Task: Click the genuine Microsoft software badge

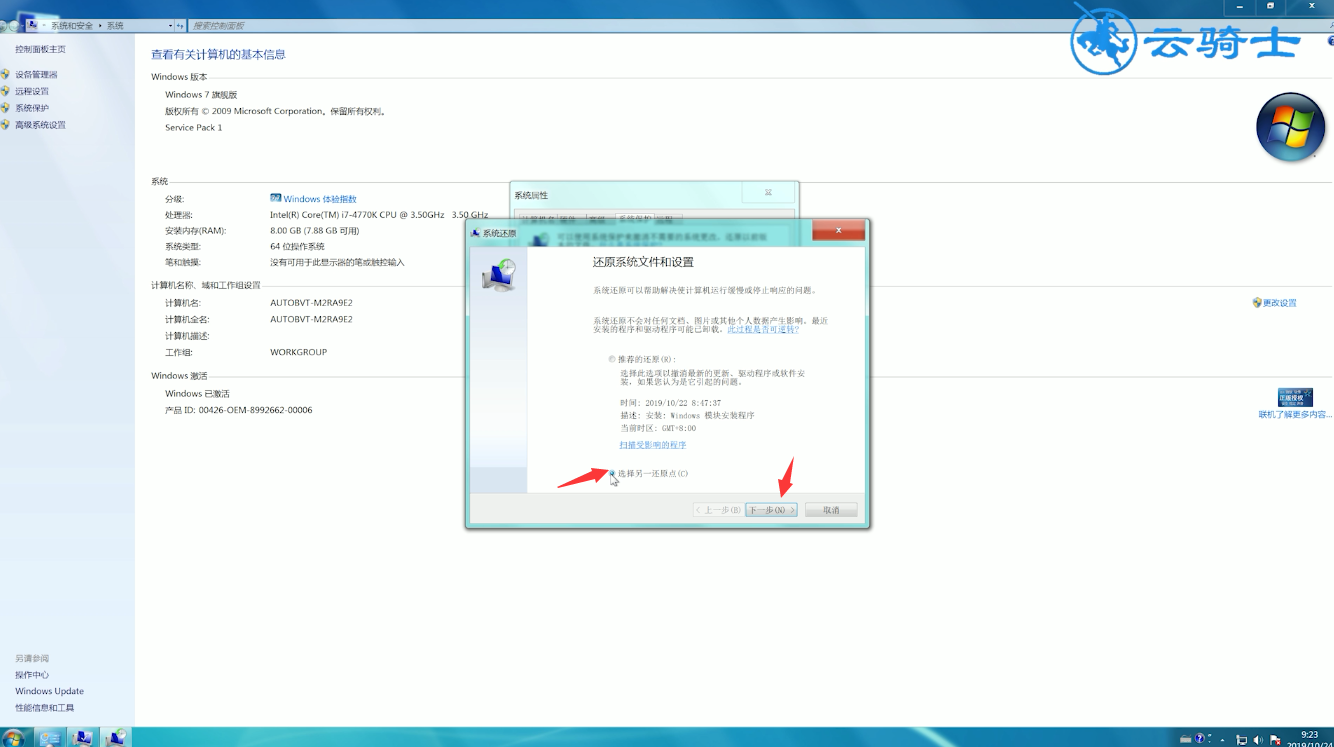Action: pyautogui.click(x=1295, y=397)
